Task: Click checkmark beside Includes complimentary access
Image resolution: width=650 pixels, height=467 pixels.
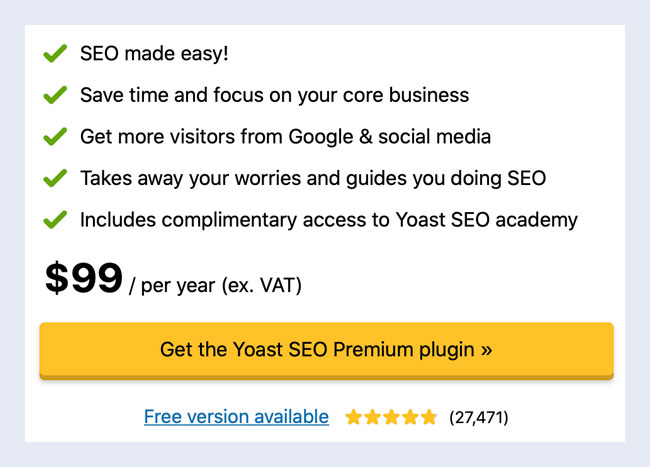Action: (55, 220)
